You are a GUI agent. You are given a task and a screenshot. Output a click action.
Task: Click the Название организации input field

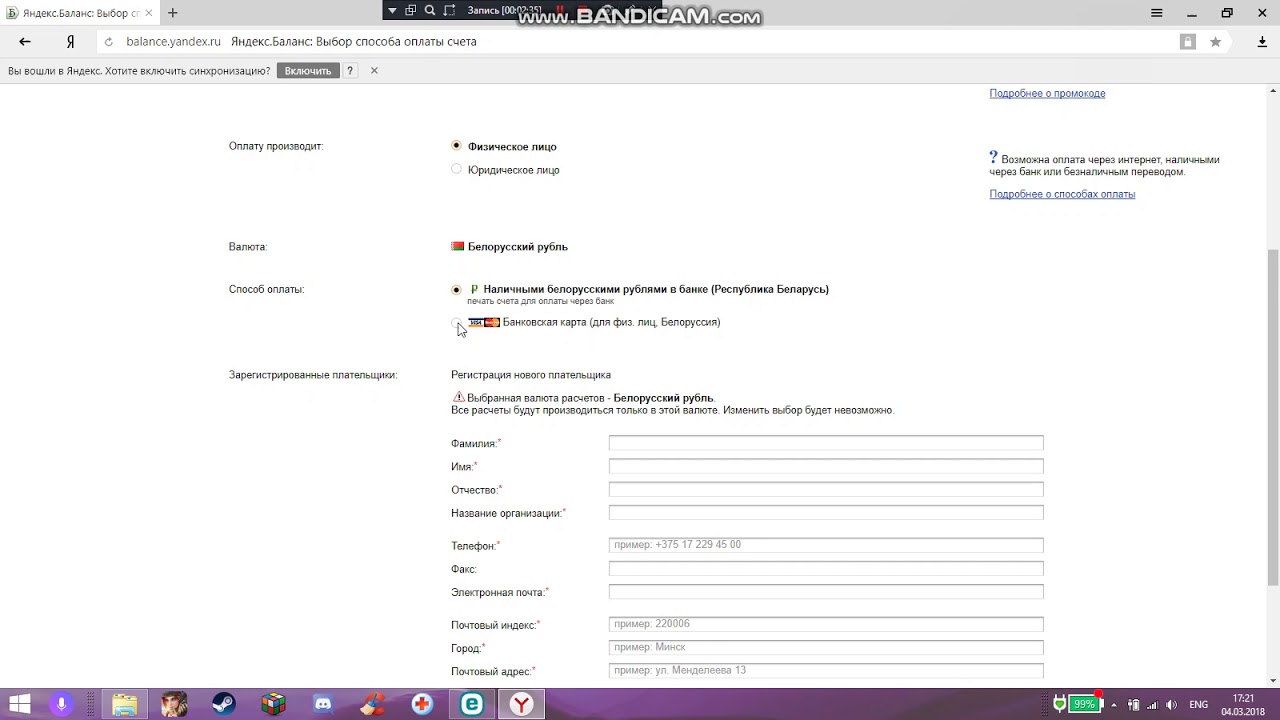826,512
